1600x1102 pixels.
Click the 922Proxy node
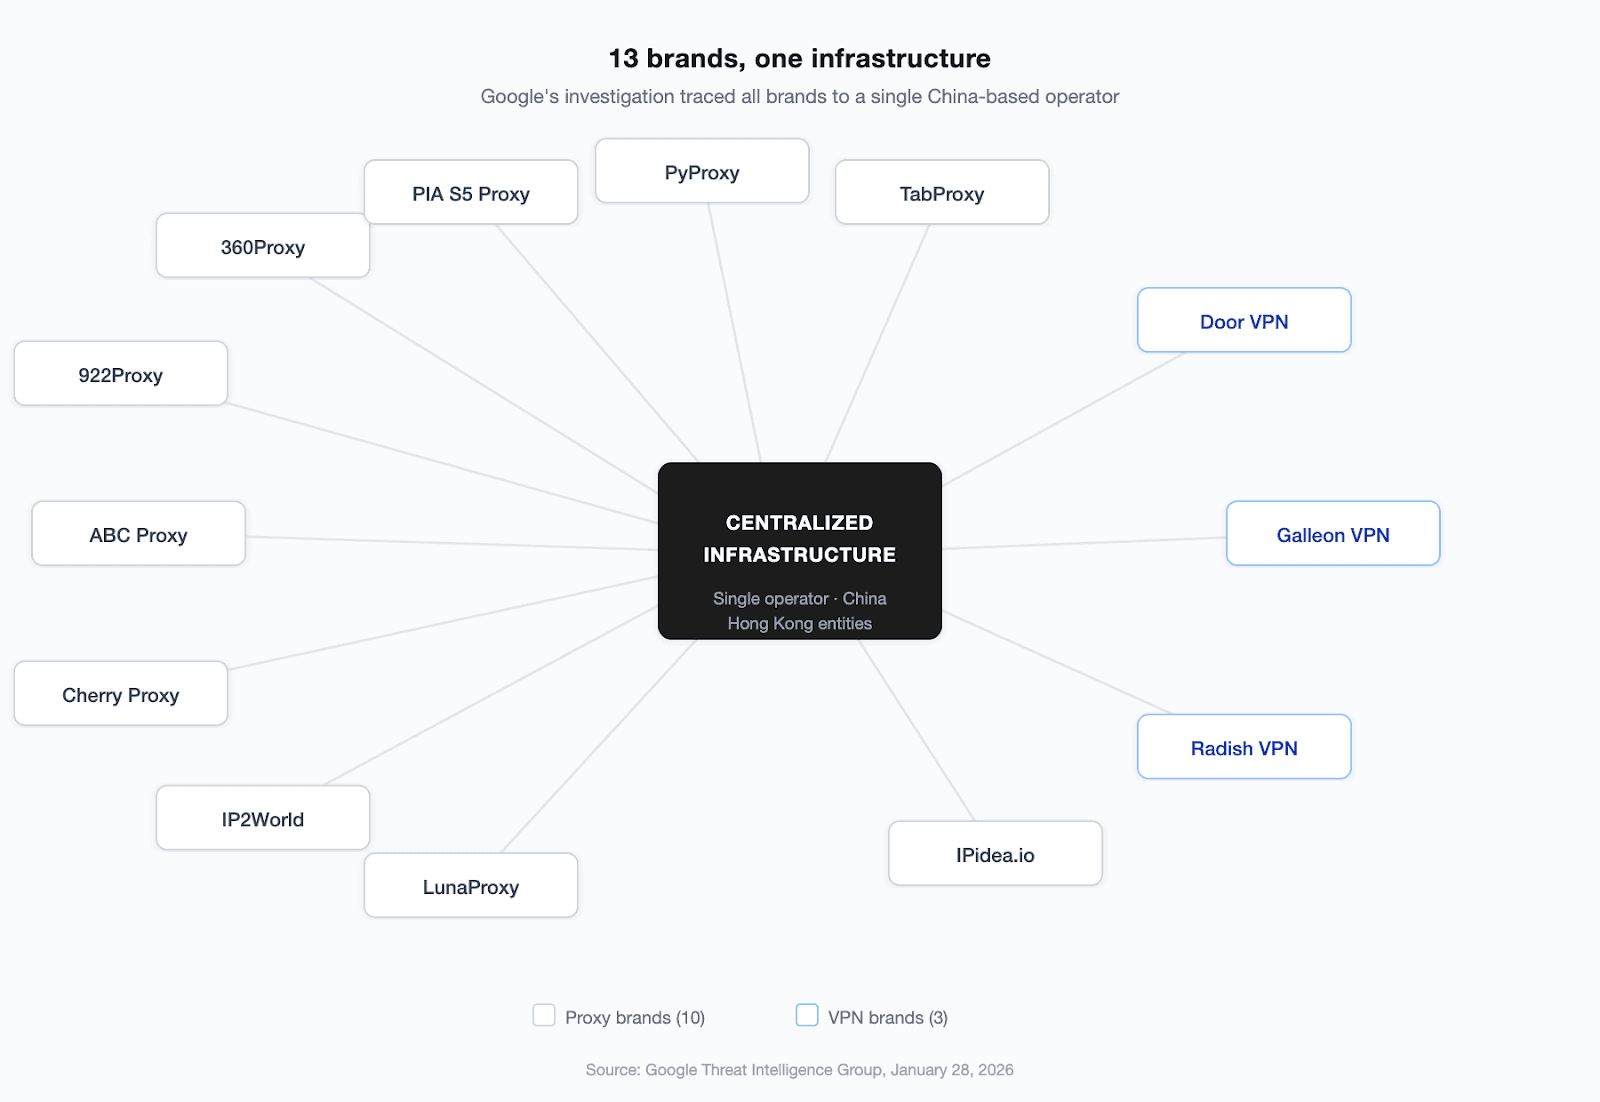point(121,374)
